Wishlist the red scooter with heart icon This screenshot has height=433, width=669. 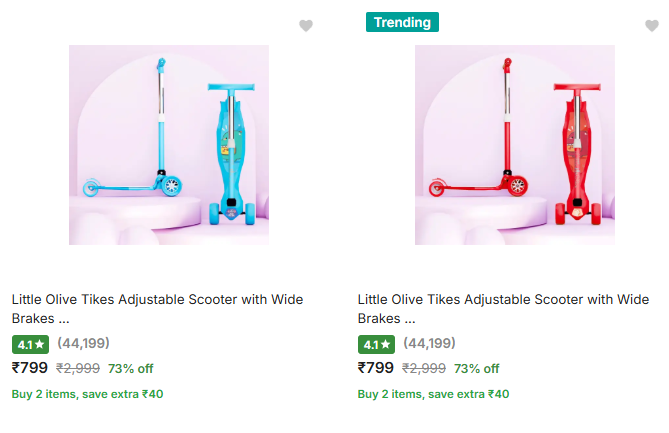[x=652, y=26]
